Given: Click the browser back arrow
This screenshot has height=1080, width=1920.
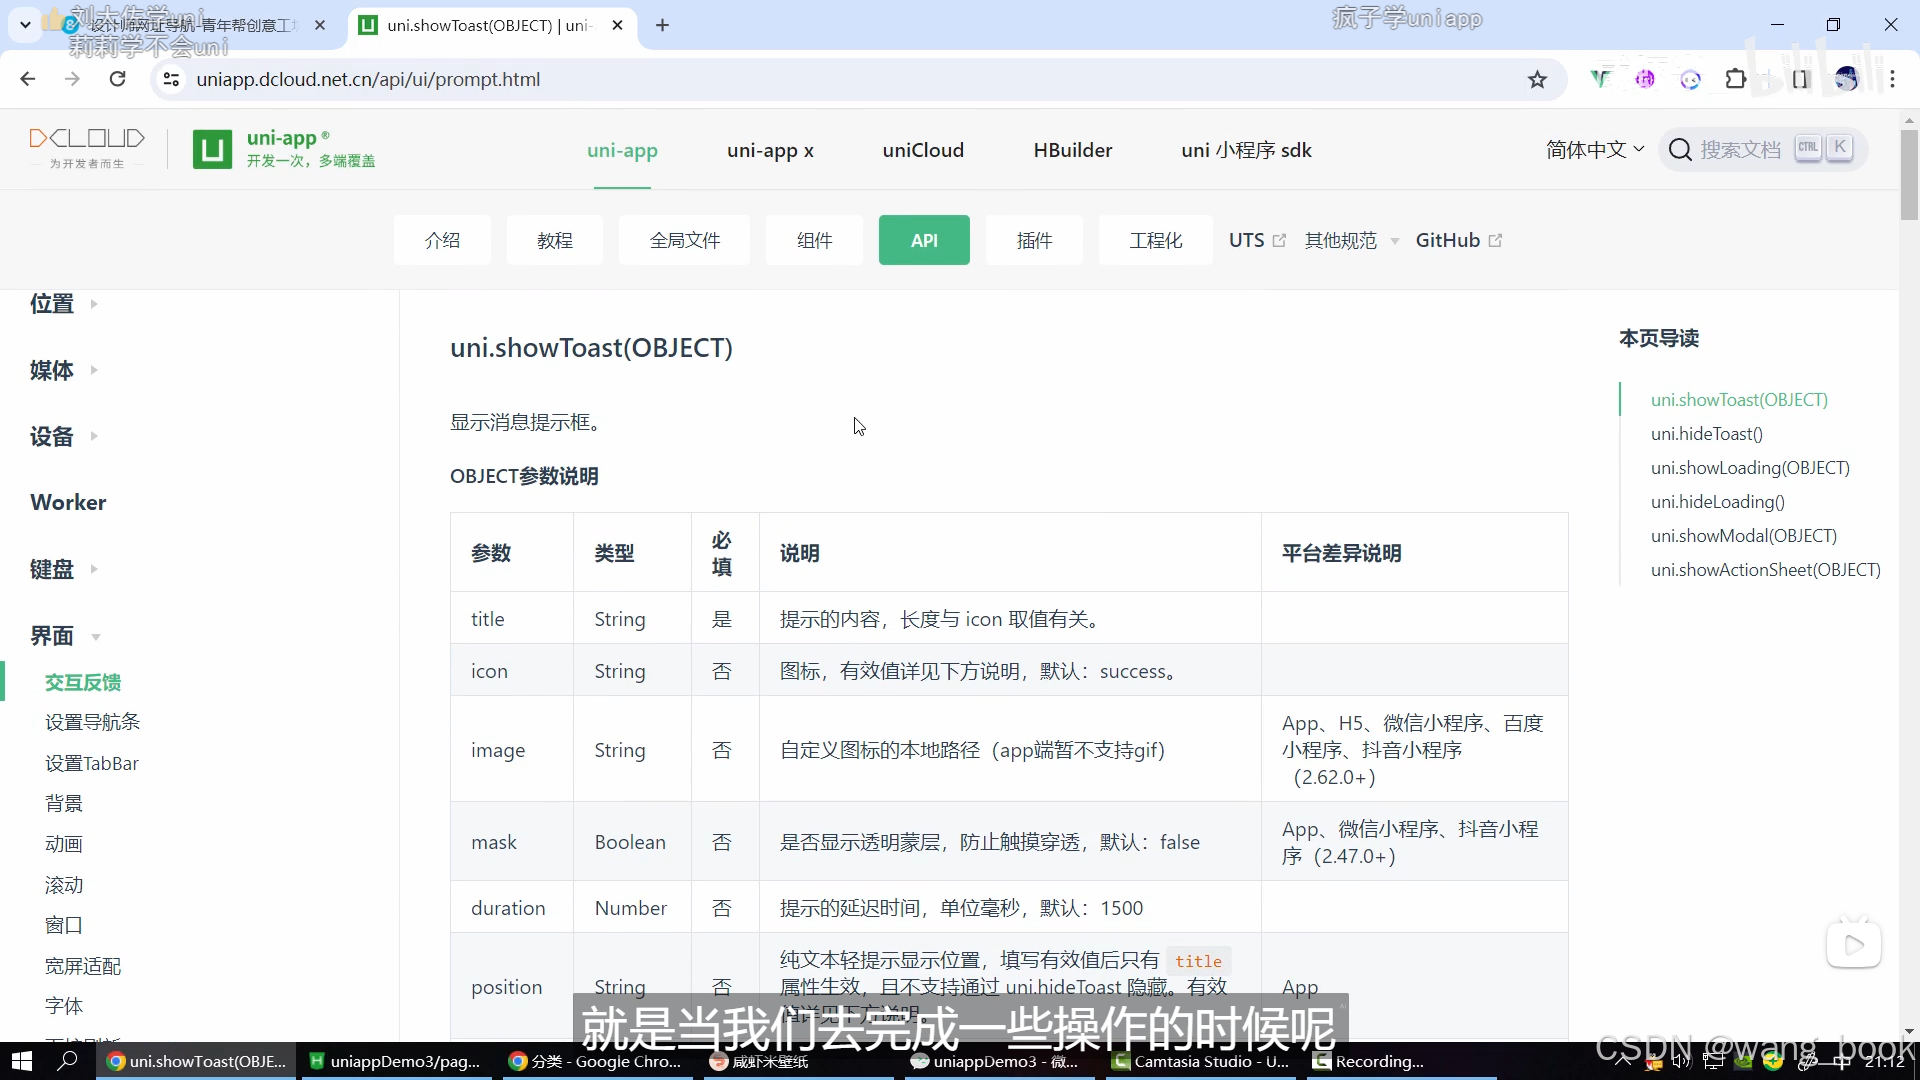Looking at the screenshot, I should (28, 79).
